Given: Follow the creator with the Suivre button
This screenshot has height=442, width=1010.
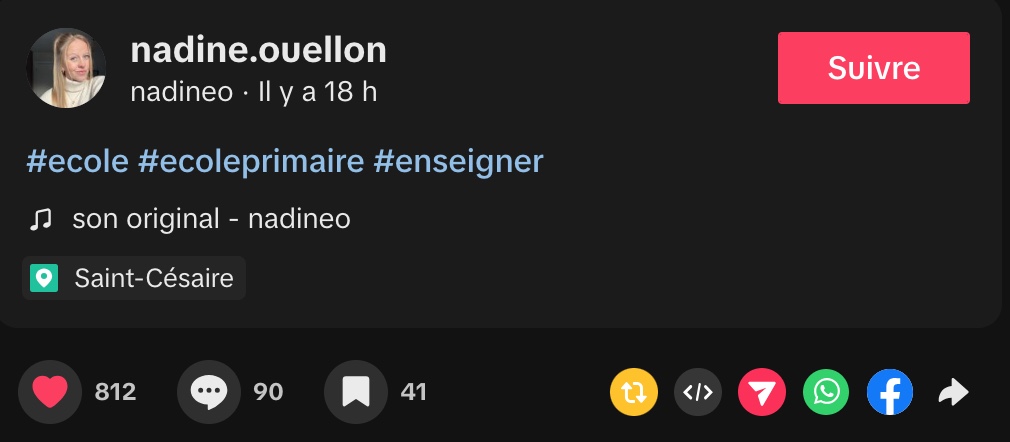Looking at the screenshot, I should 873,68.
